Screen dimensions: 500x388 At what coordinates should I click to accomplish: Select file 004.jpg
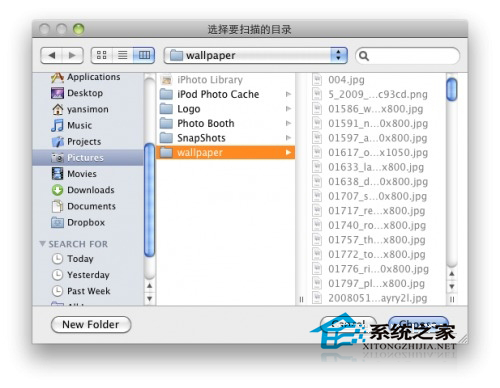376,80
